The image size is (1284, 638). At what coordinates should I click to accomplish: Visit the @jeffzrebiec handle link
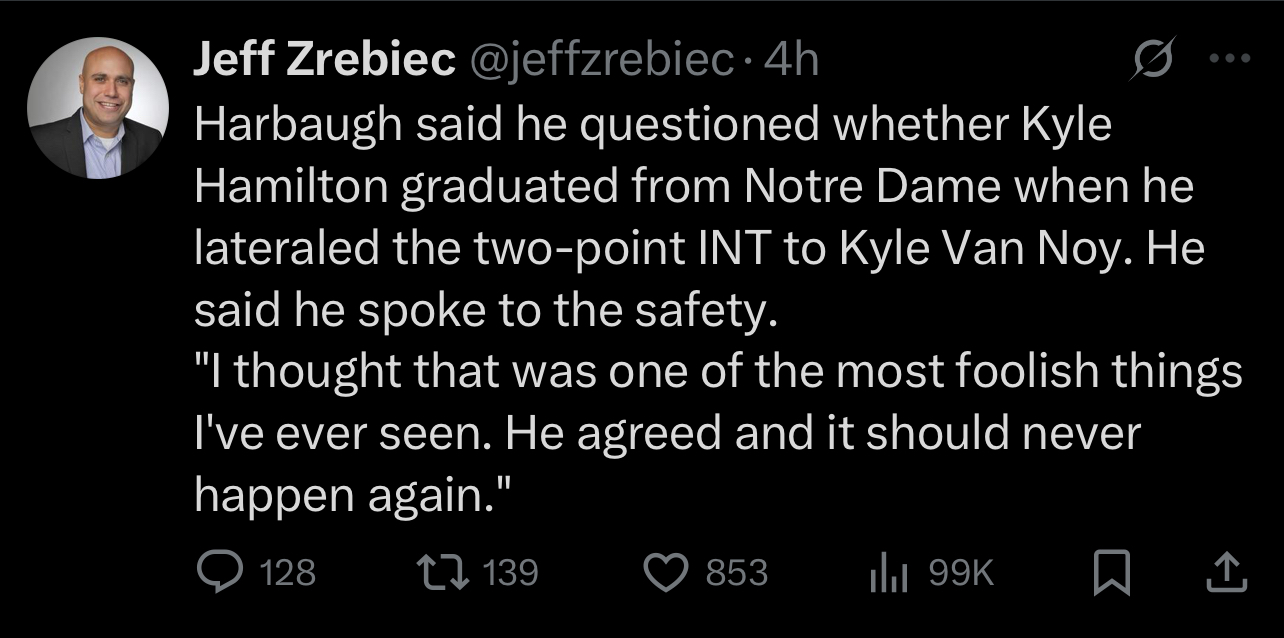tap(606, 62)
